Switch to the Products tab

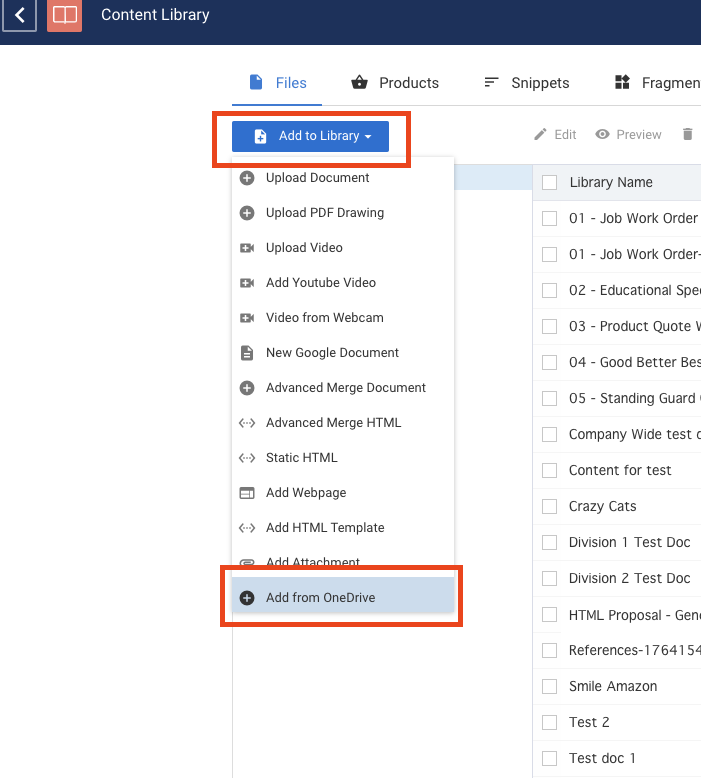[x=395, y=83]
